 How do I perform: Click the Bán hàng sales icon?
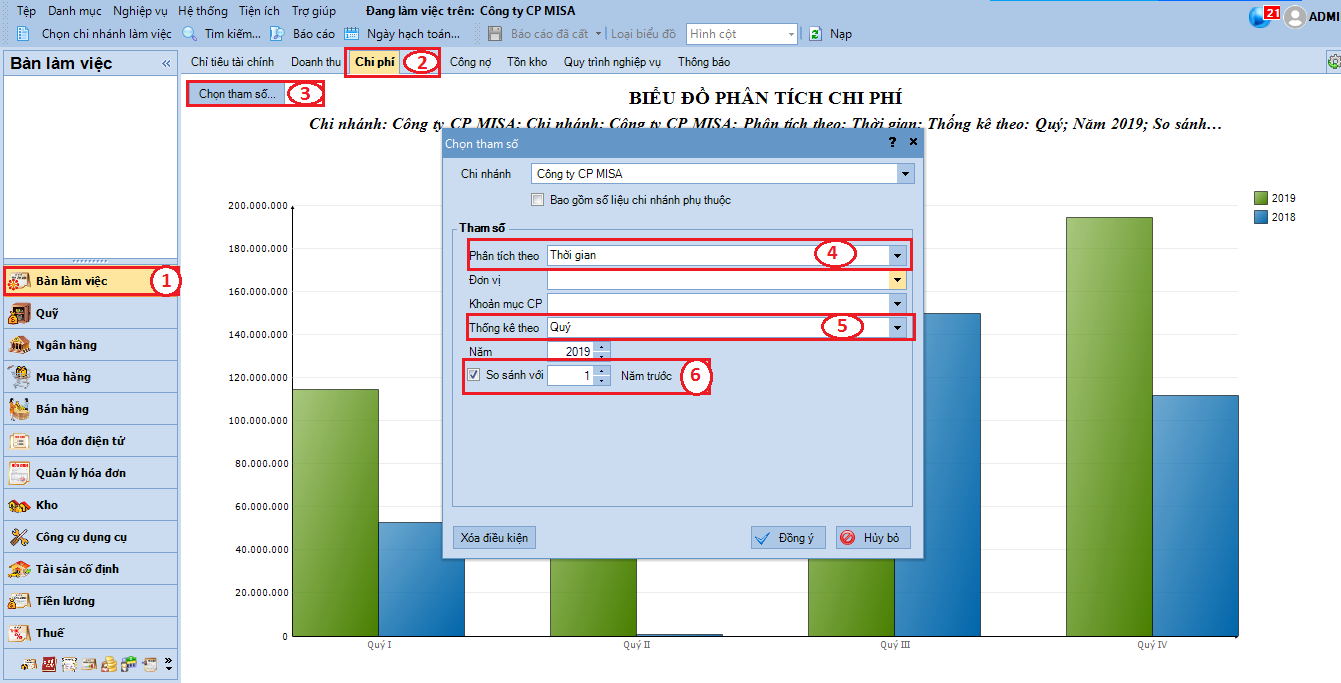point(18,409)
